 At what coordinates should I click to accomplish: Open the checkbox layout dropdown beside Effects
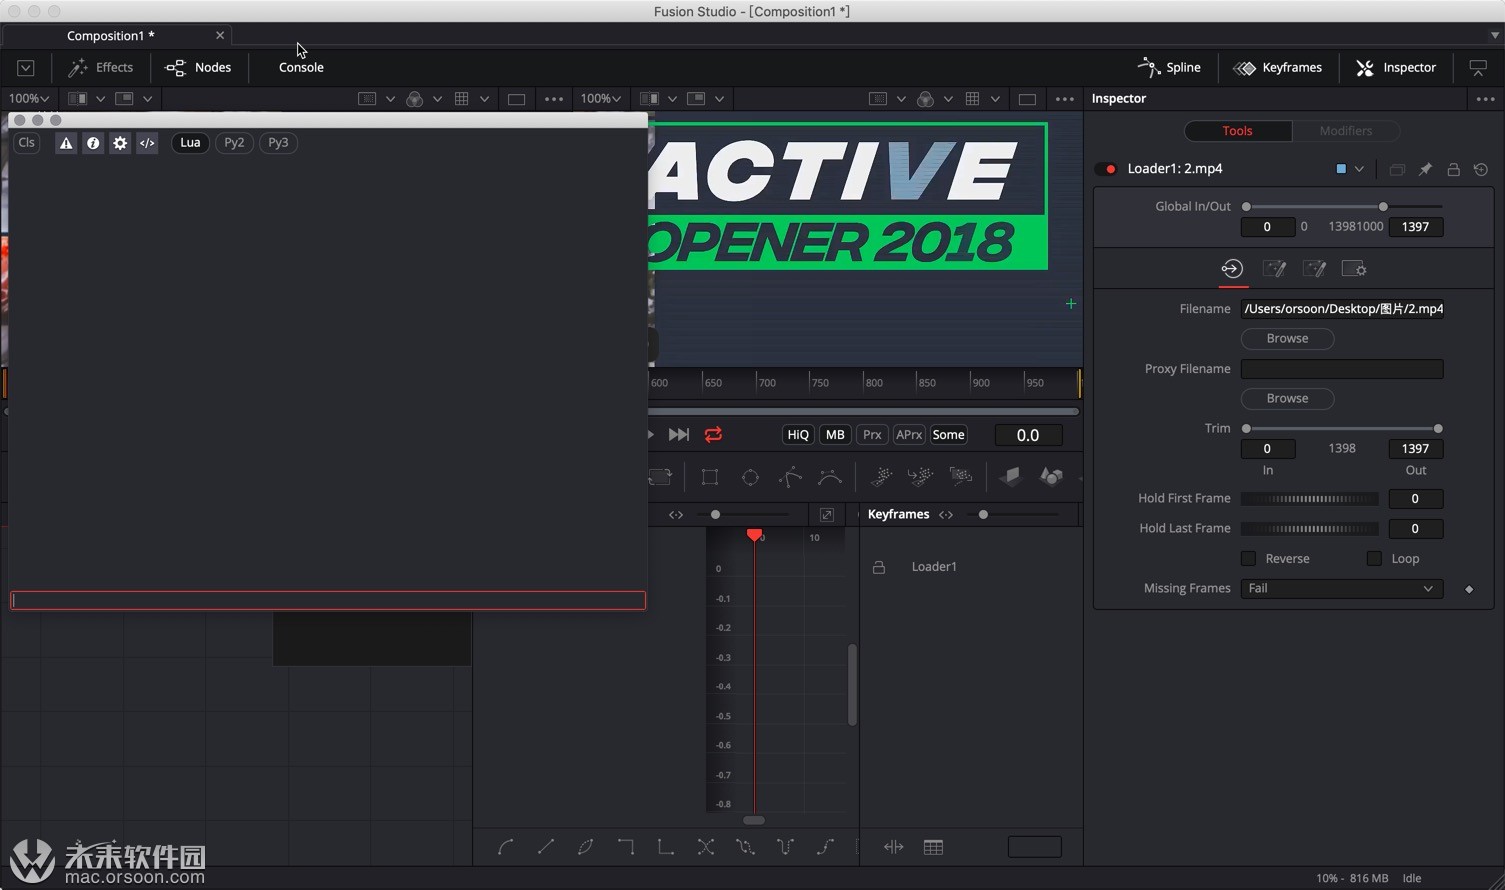click(x=26, y=68)
